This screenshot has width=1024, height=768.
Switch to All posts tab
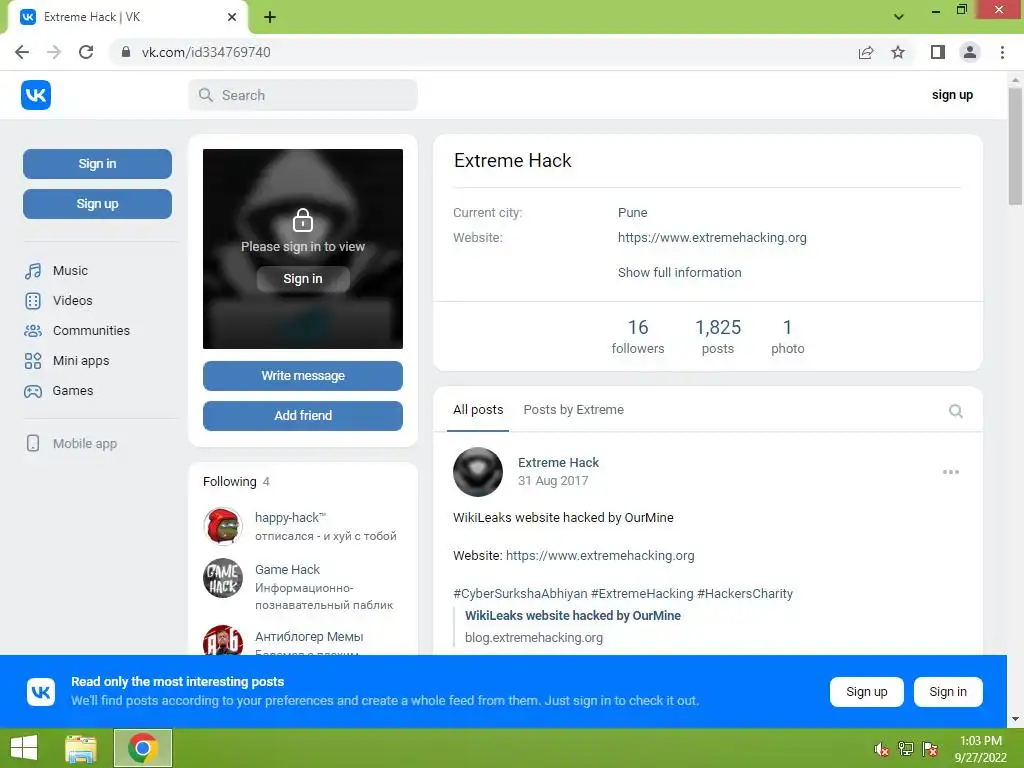tap(478, 409)
